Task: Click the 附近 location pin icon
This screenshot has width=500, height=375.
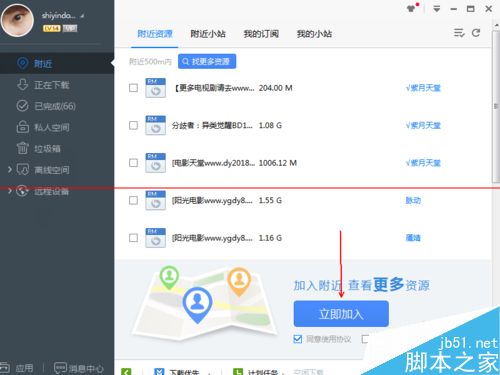Action: tap(23, 63)
